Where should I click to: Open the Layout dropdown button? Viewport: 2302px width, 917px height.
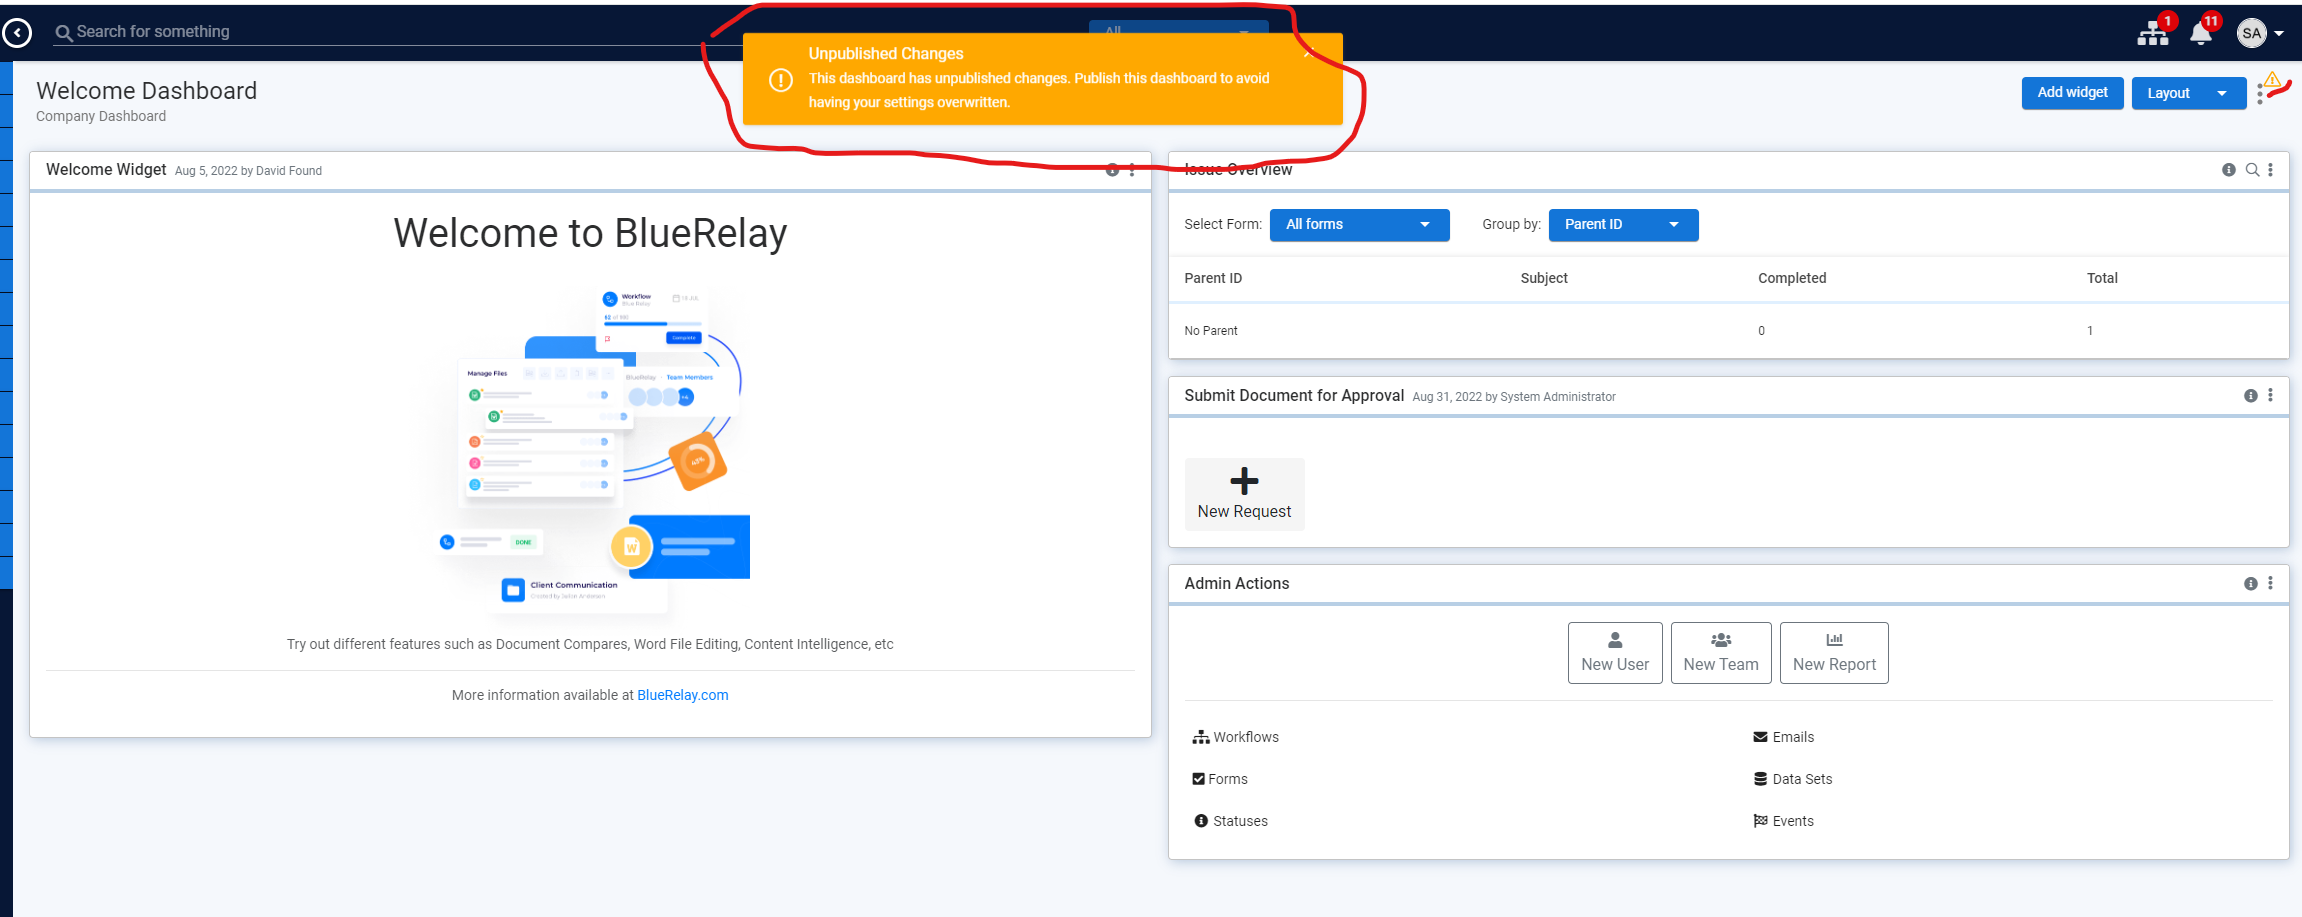(2188, 93)
